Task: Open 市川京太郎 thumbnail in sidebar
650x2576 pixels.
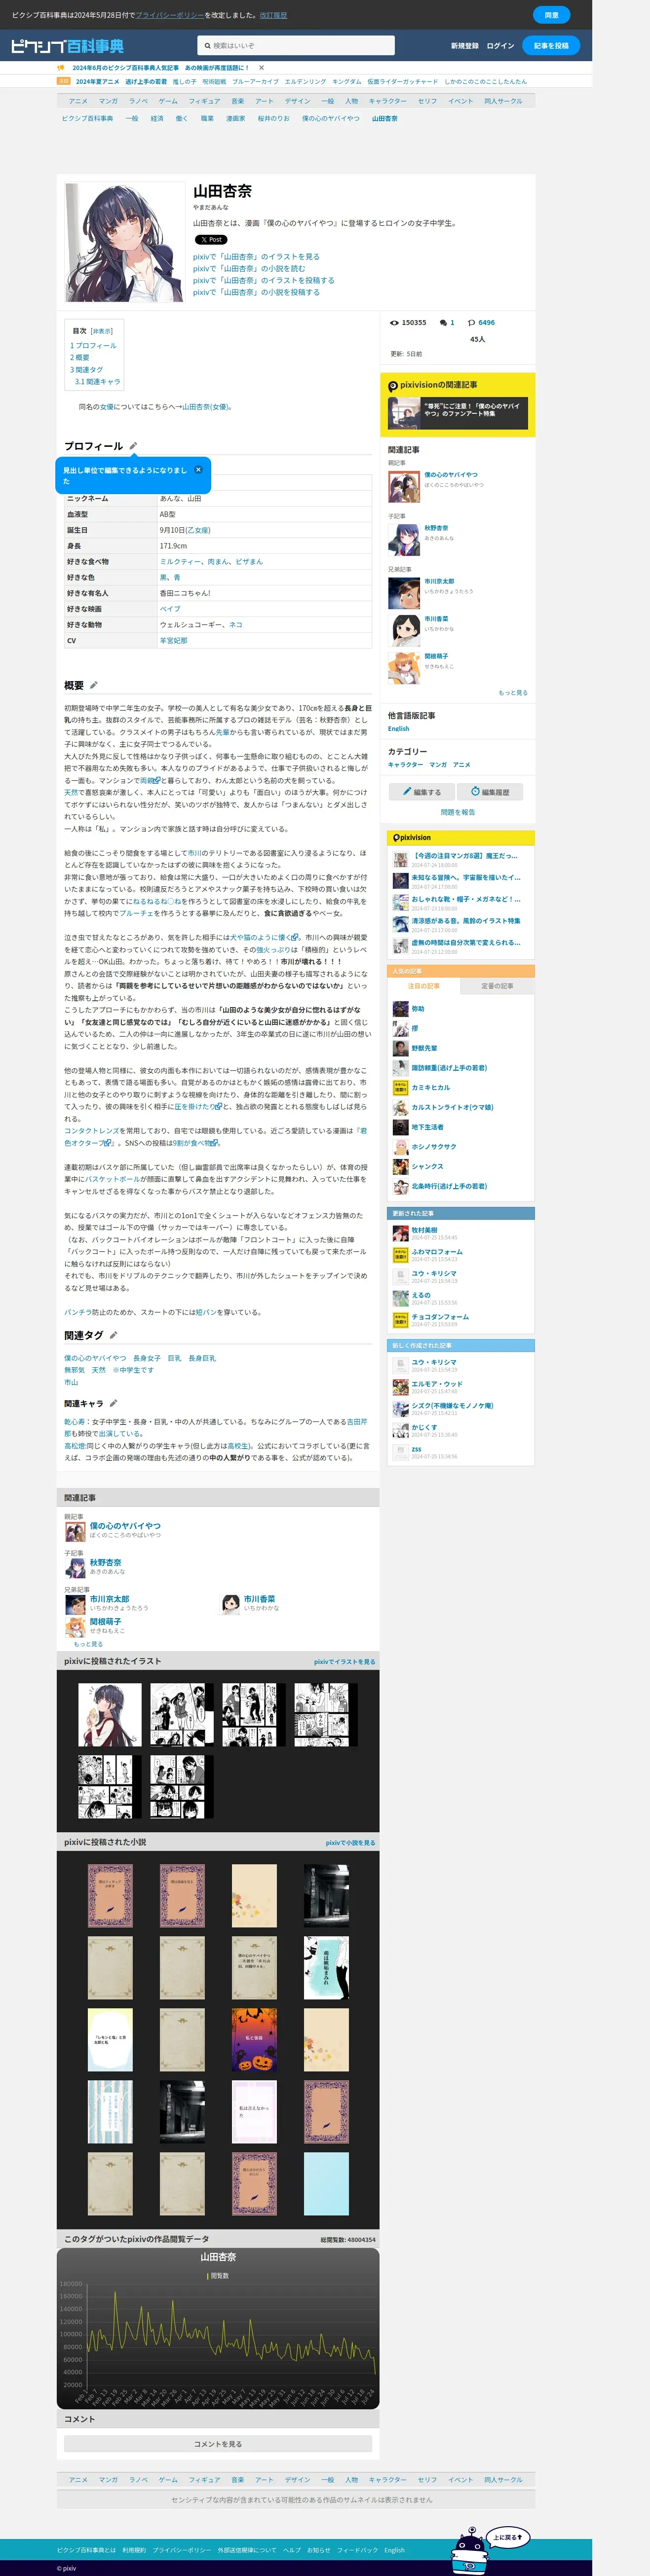Action: [x=404, y=592]
